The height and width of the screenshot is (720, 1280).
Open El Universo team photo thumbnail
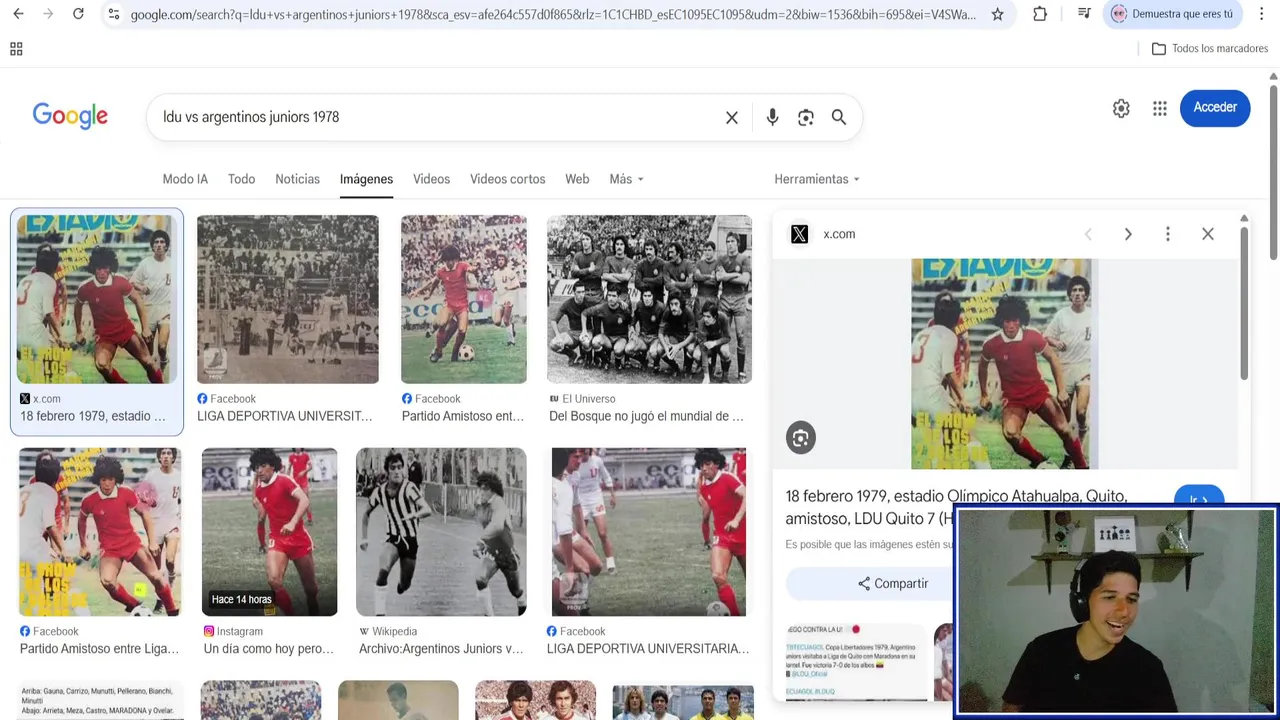coord(649,299)
